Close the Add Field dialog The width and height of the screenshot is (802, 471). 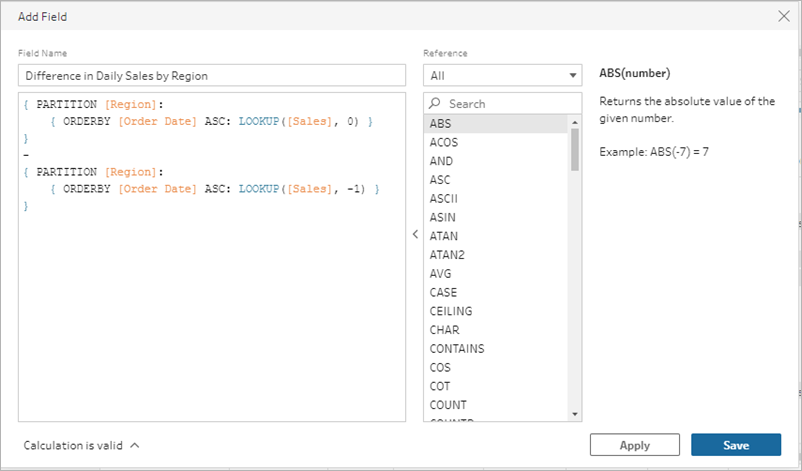(x=782, y=17)
